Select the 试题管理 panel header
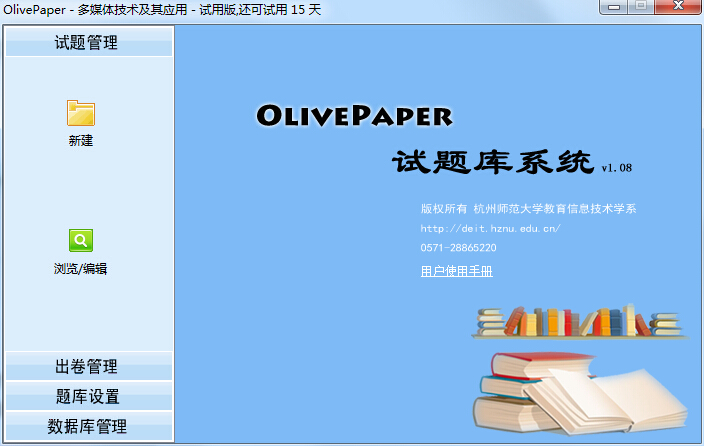Viewport: 704px width, 446px height. pos(88,42)
